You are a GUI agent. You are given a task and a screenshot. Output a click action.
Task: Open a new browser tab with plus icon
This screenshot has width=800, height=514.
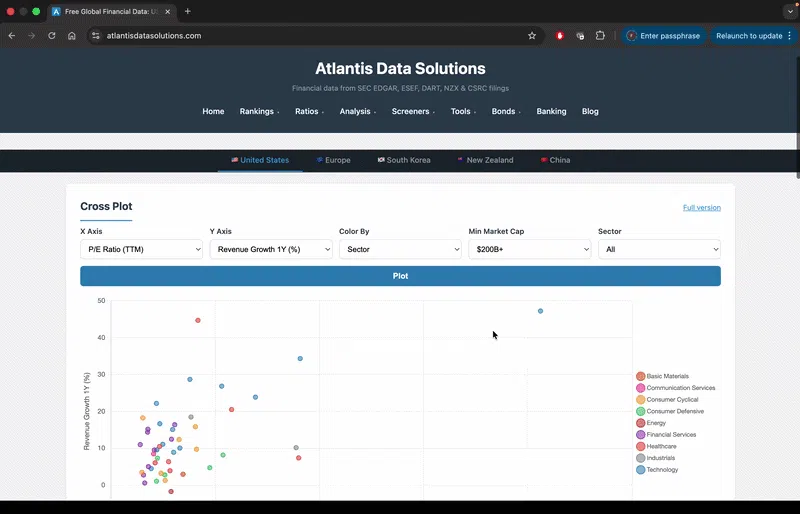pyautogui.click(x=187, y=11)
